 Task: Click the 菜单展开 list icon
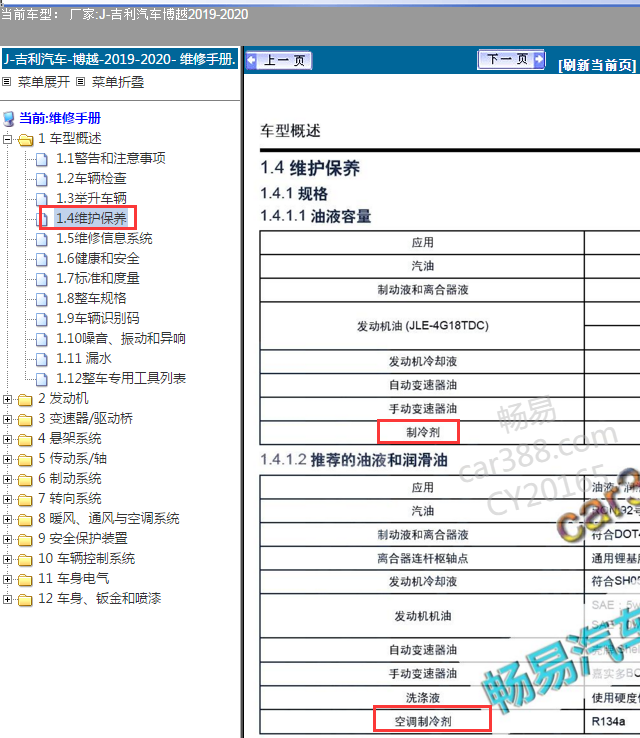coord(7,82)
